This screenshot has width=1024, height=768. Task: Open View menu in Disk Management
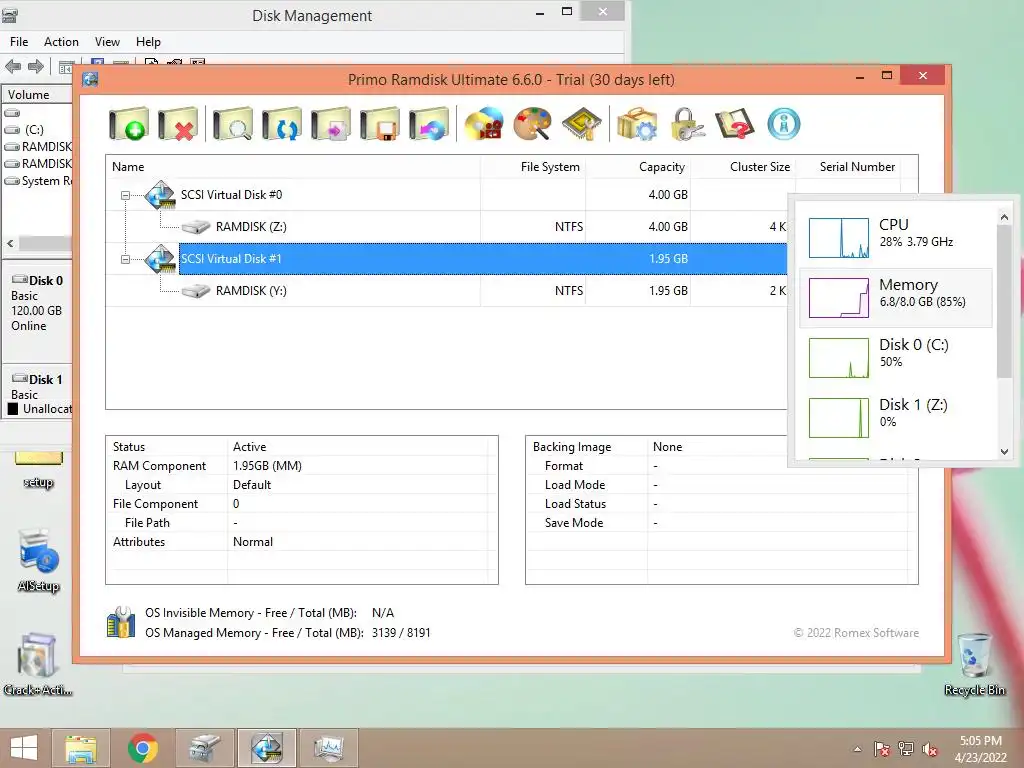(107, 42)
